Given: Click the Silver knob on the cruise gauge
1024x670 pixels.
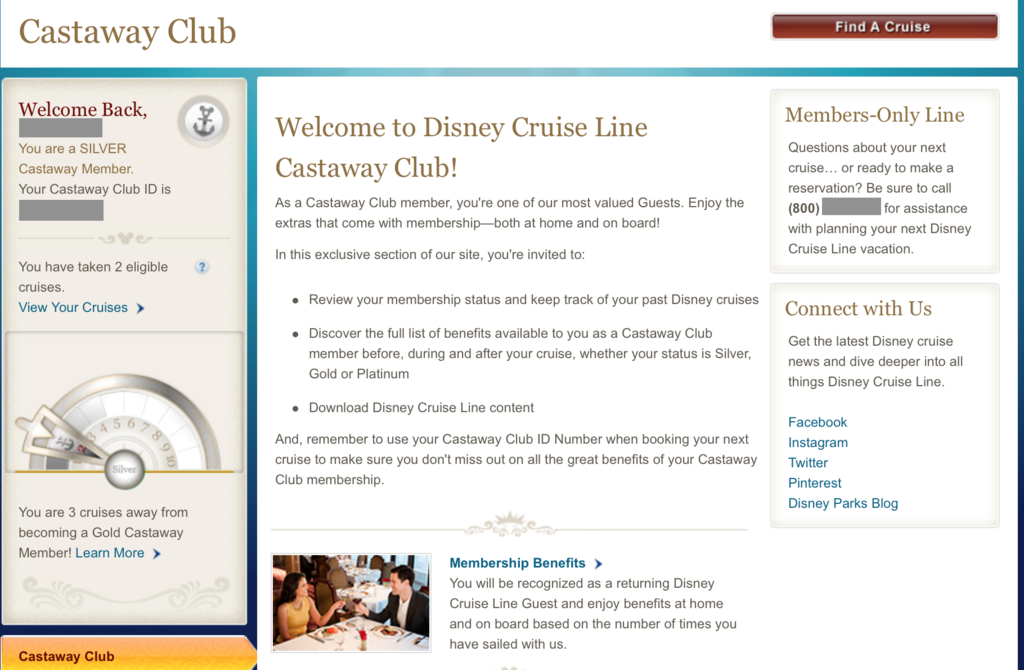Looking at the screenshot, I should (124, 469).
